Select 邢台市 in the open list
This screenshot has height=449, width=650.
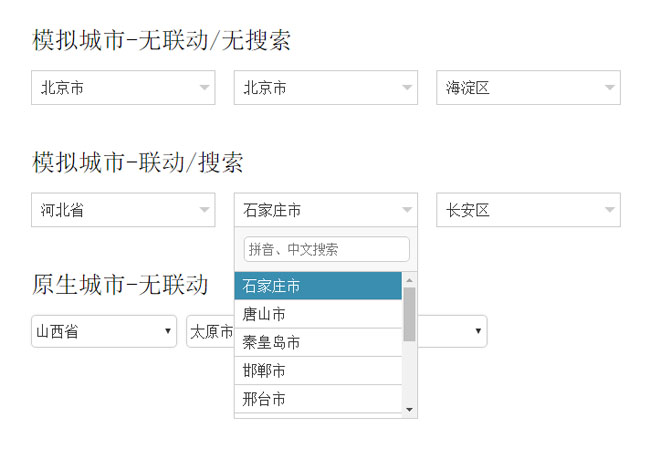click(318, 398)
